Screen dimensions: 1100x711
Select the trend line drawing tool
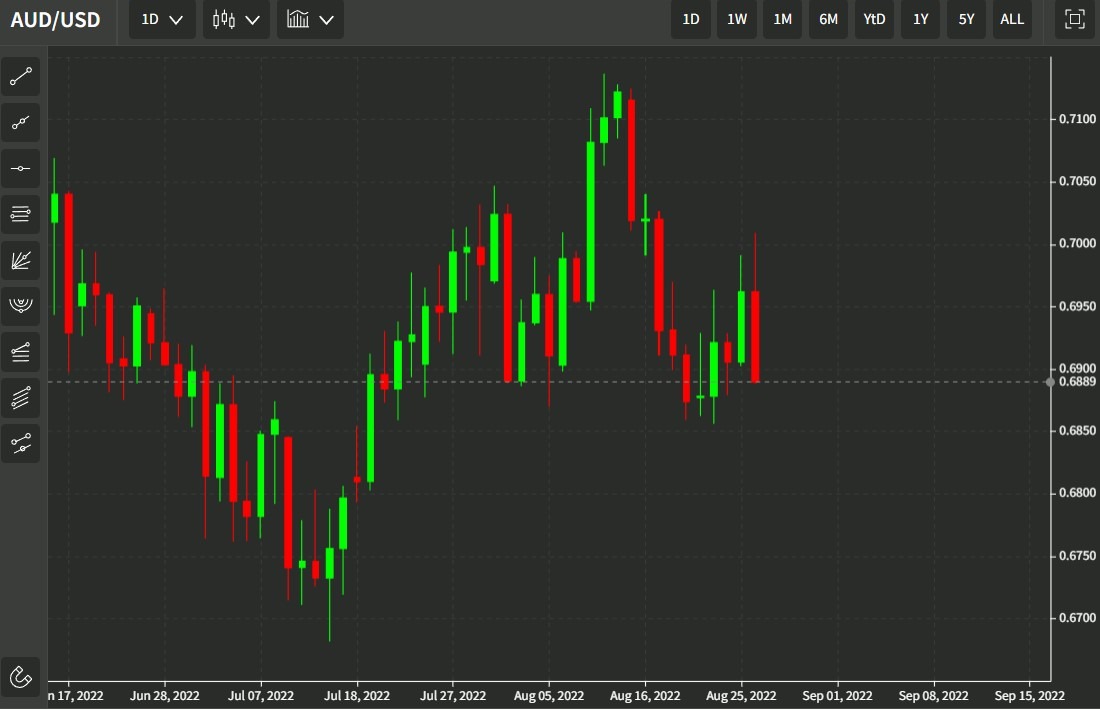(20, 77)
